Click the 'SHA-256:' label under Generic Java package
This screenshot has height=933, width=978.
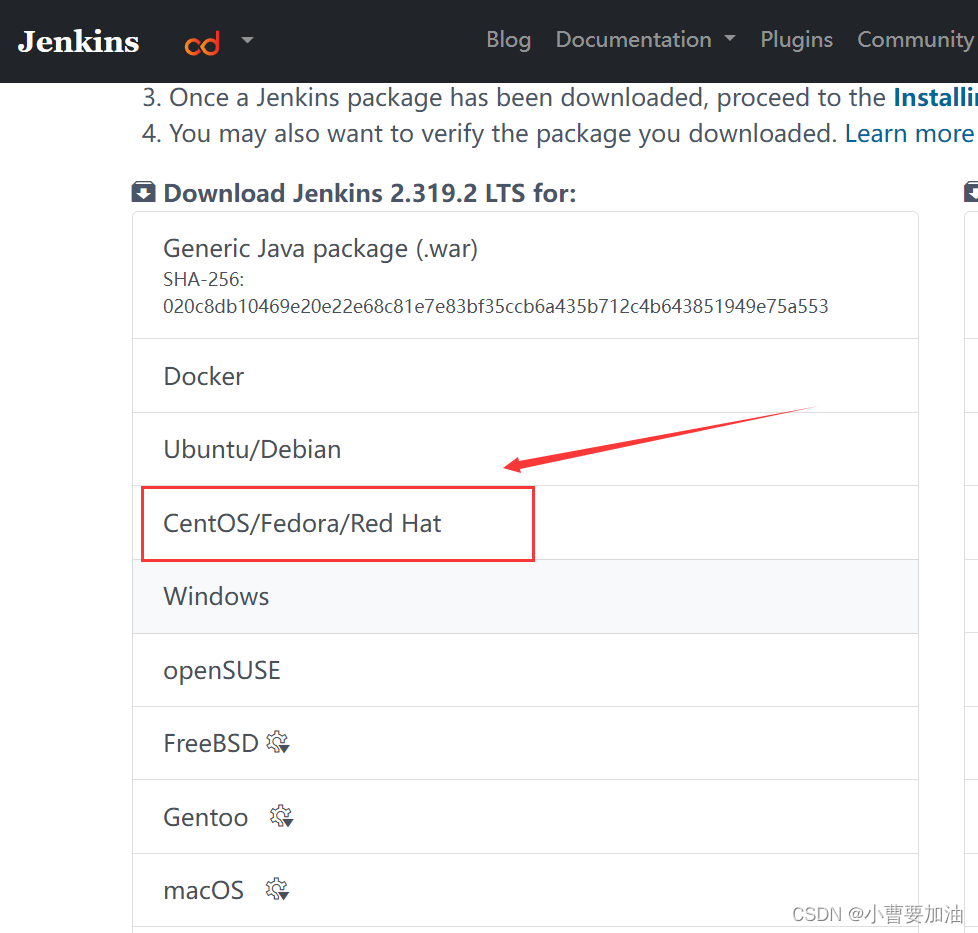point(203,279)
